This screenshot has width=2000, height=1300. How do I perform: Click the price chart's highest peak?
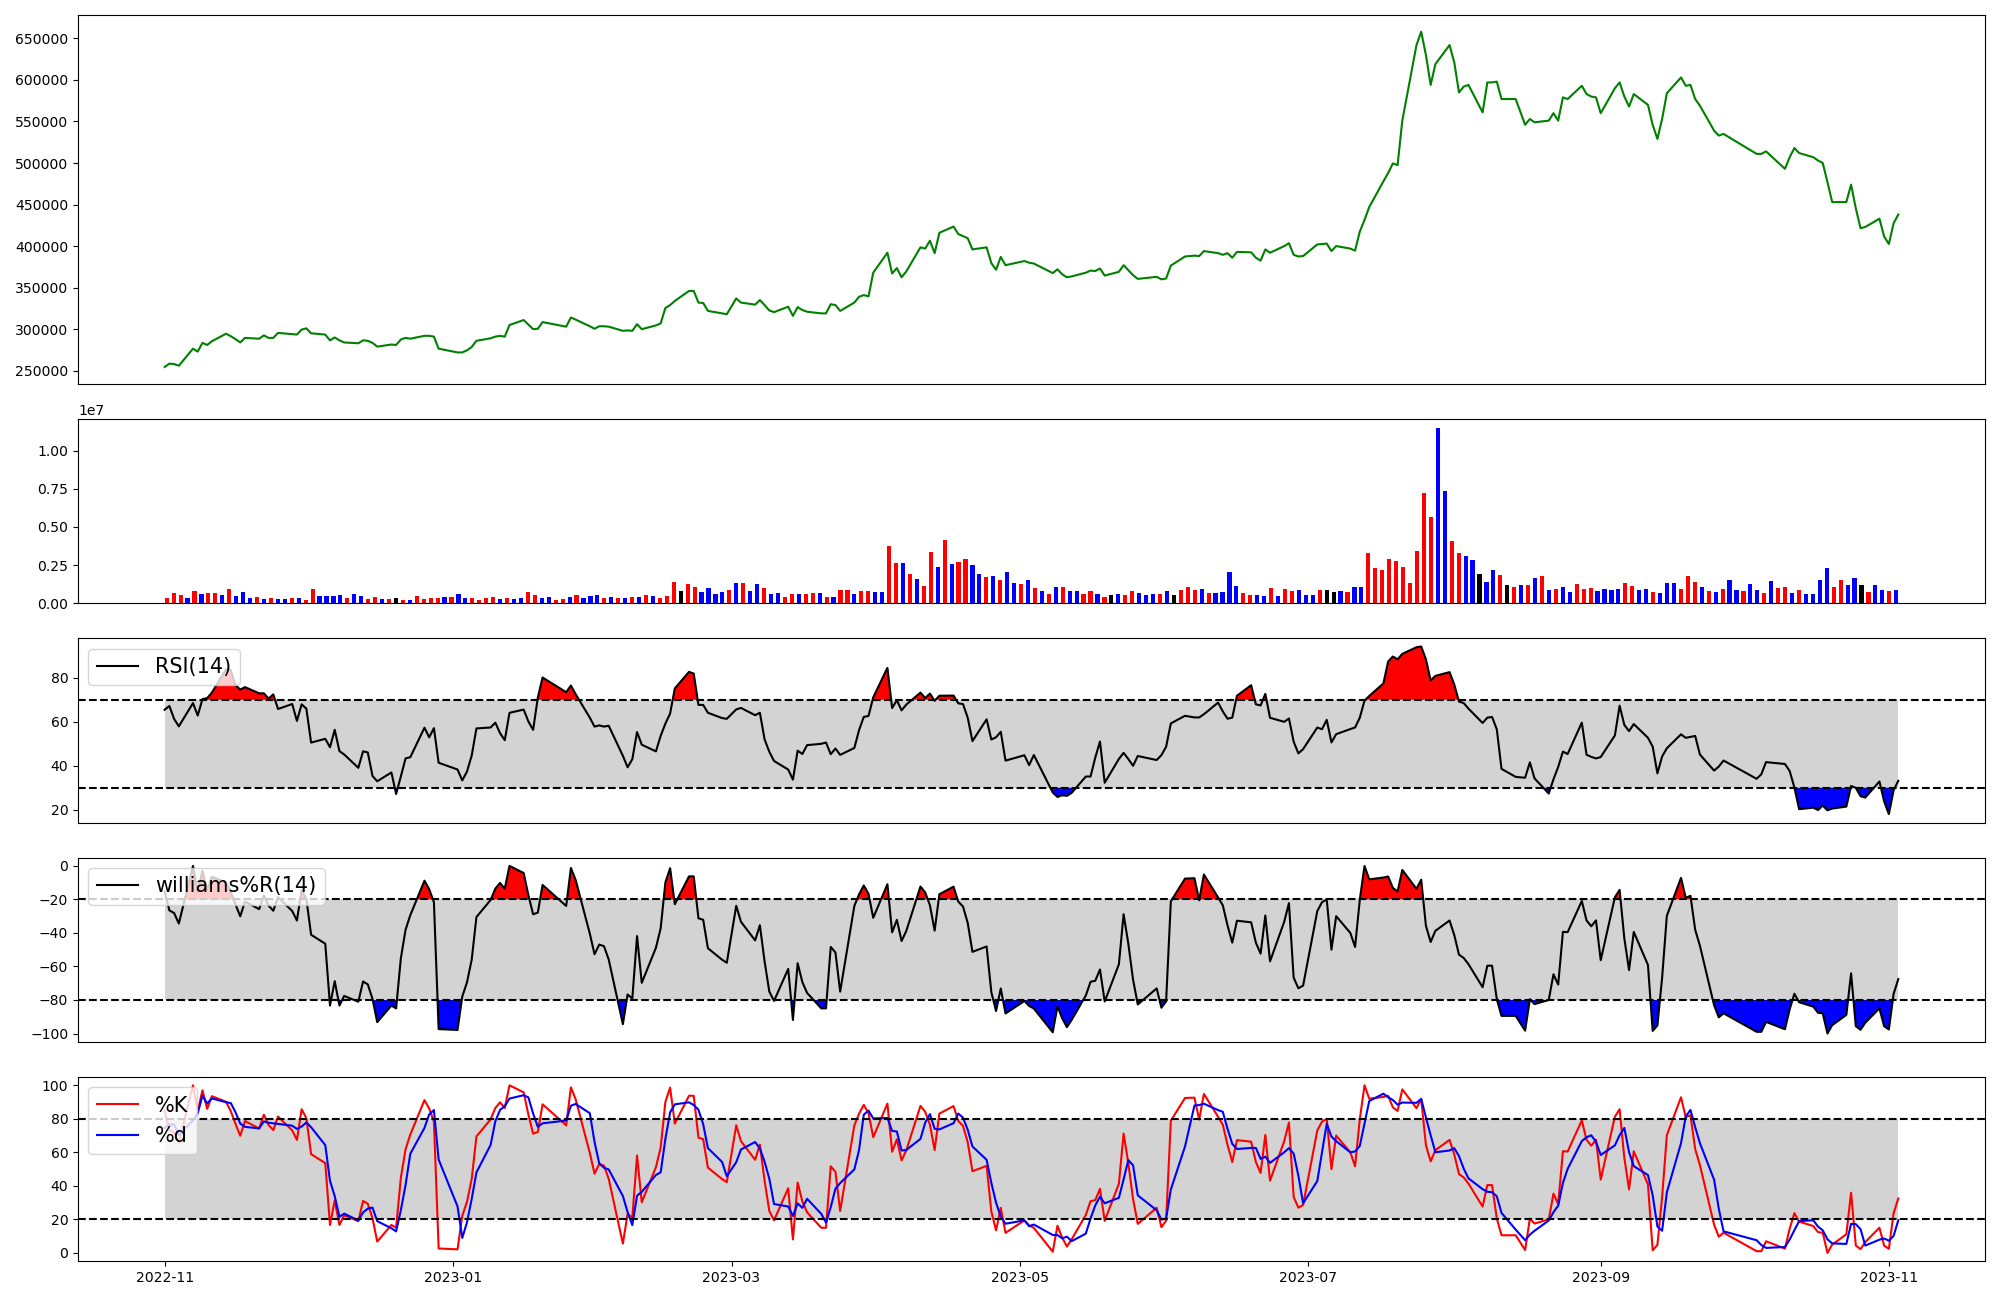pos(1420,33)
